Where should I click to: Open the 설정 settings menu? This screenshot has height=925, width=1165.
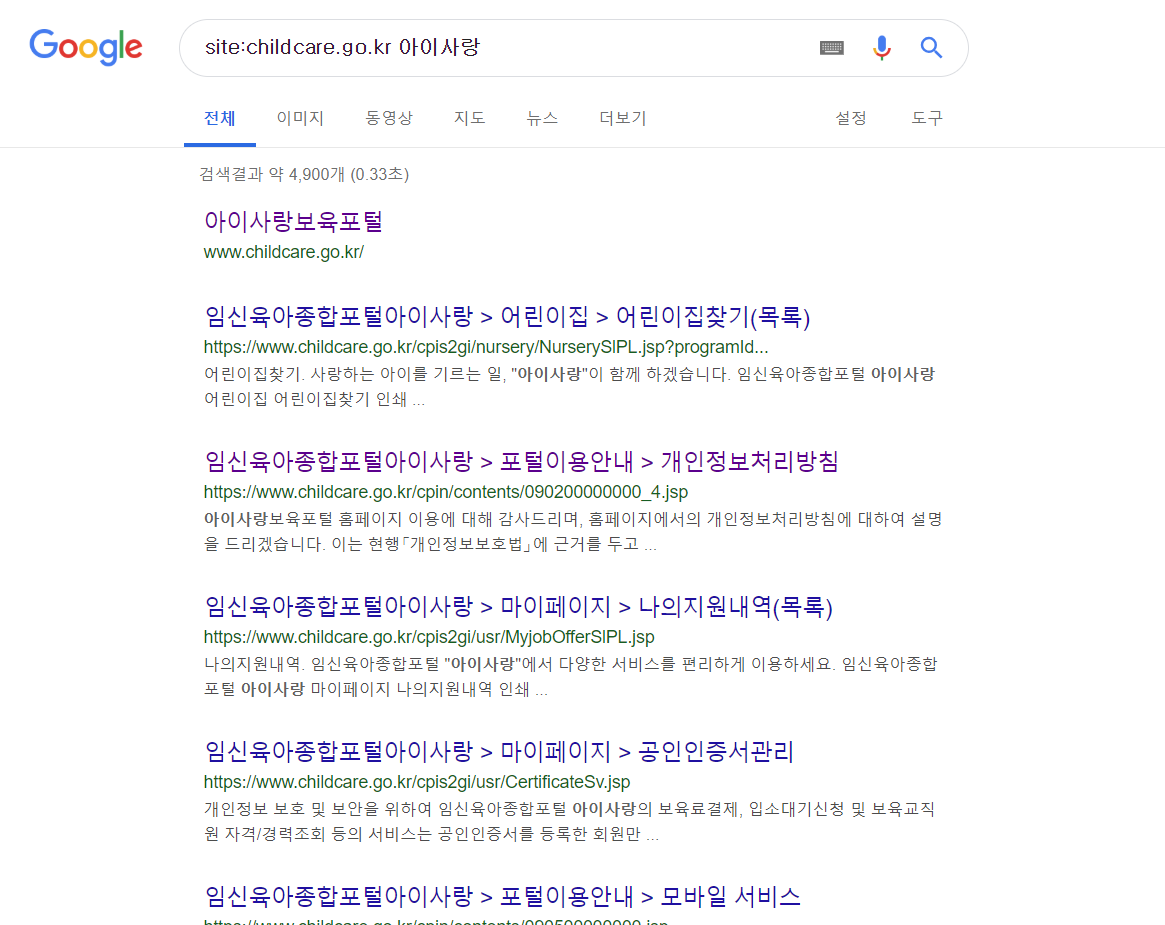pyautogui.click(x=851, y=118)
